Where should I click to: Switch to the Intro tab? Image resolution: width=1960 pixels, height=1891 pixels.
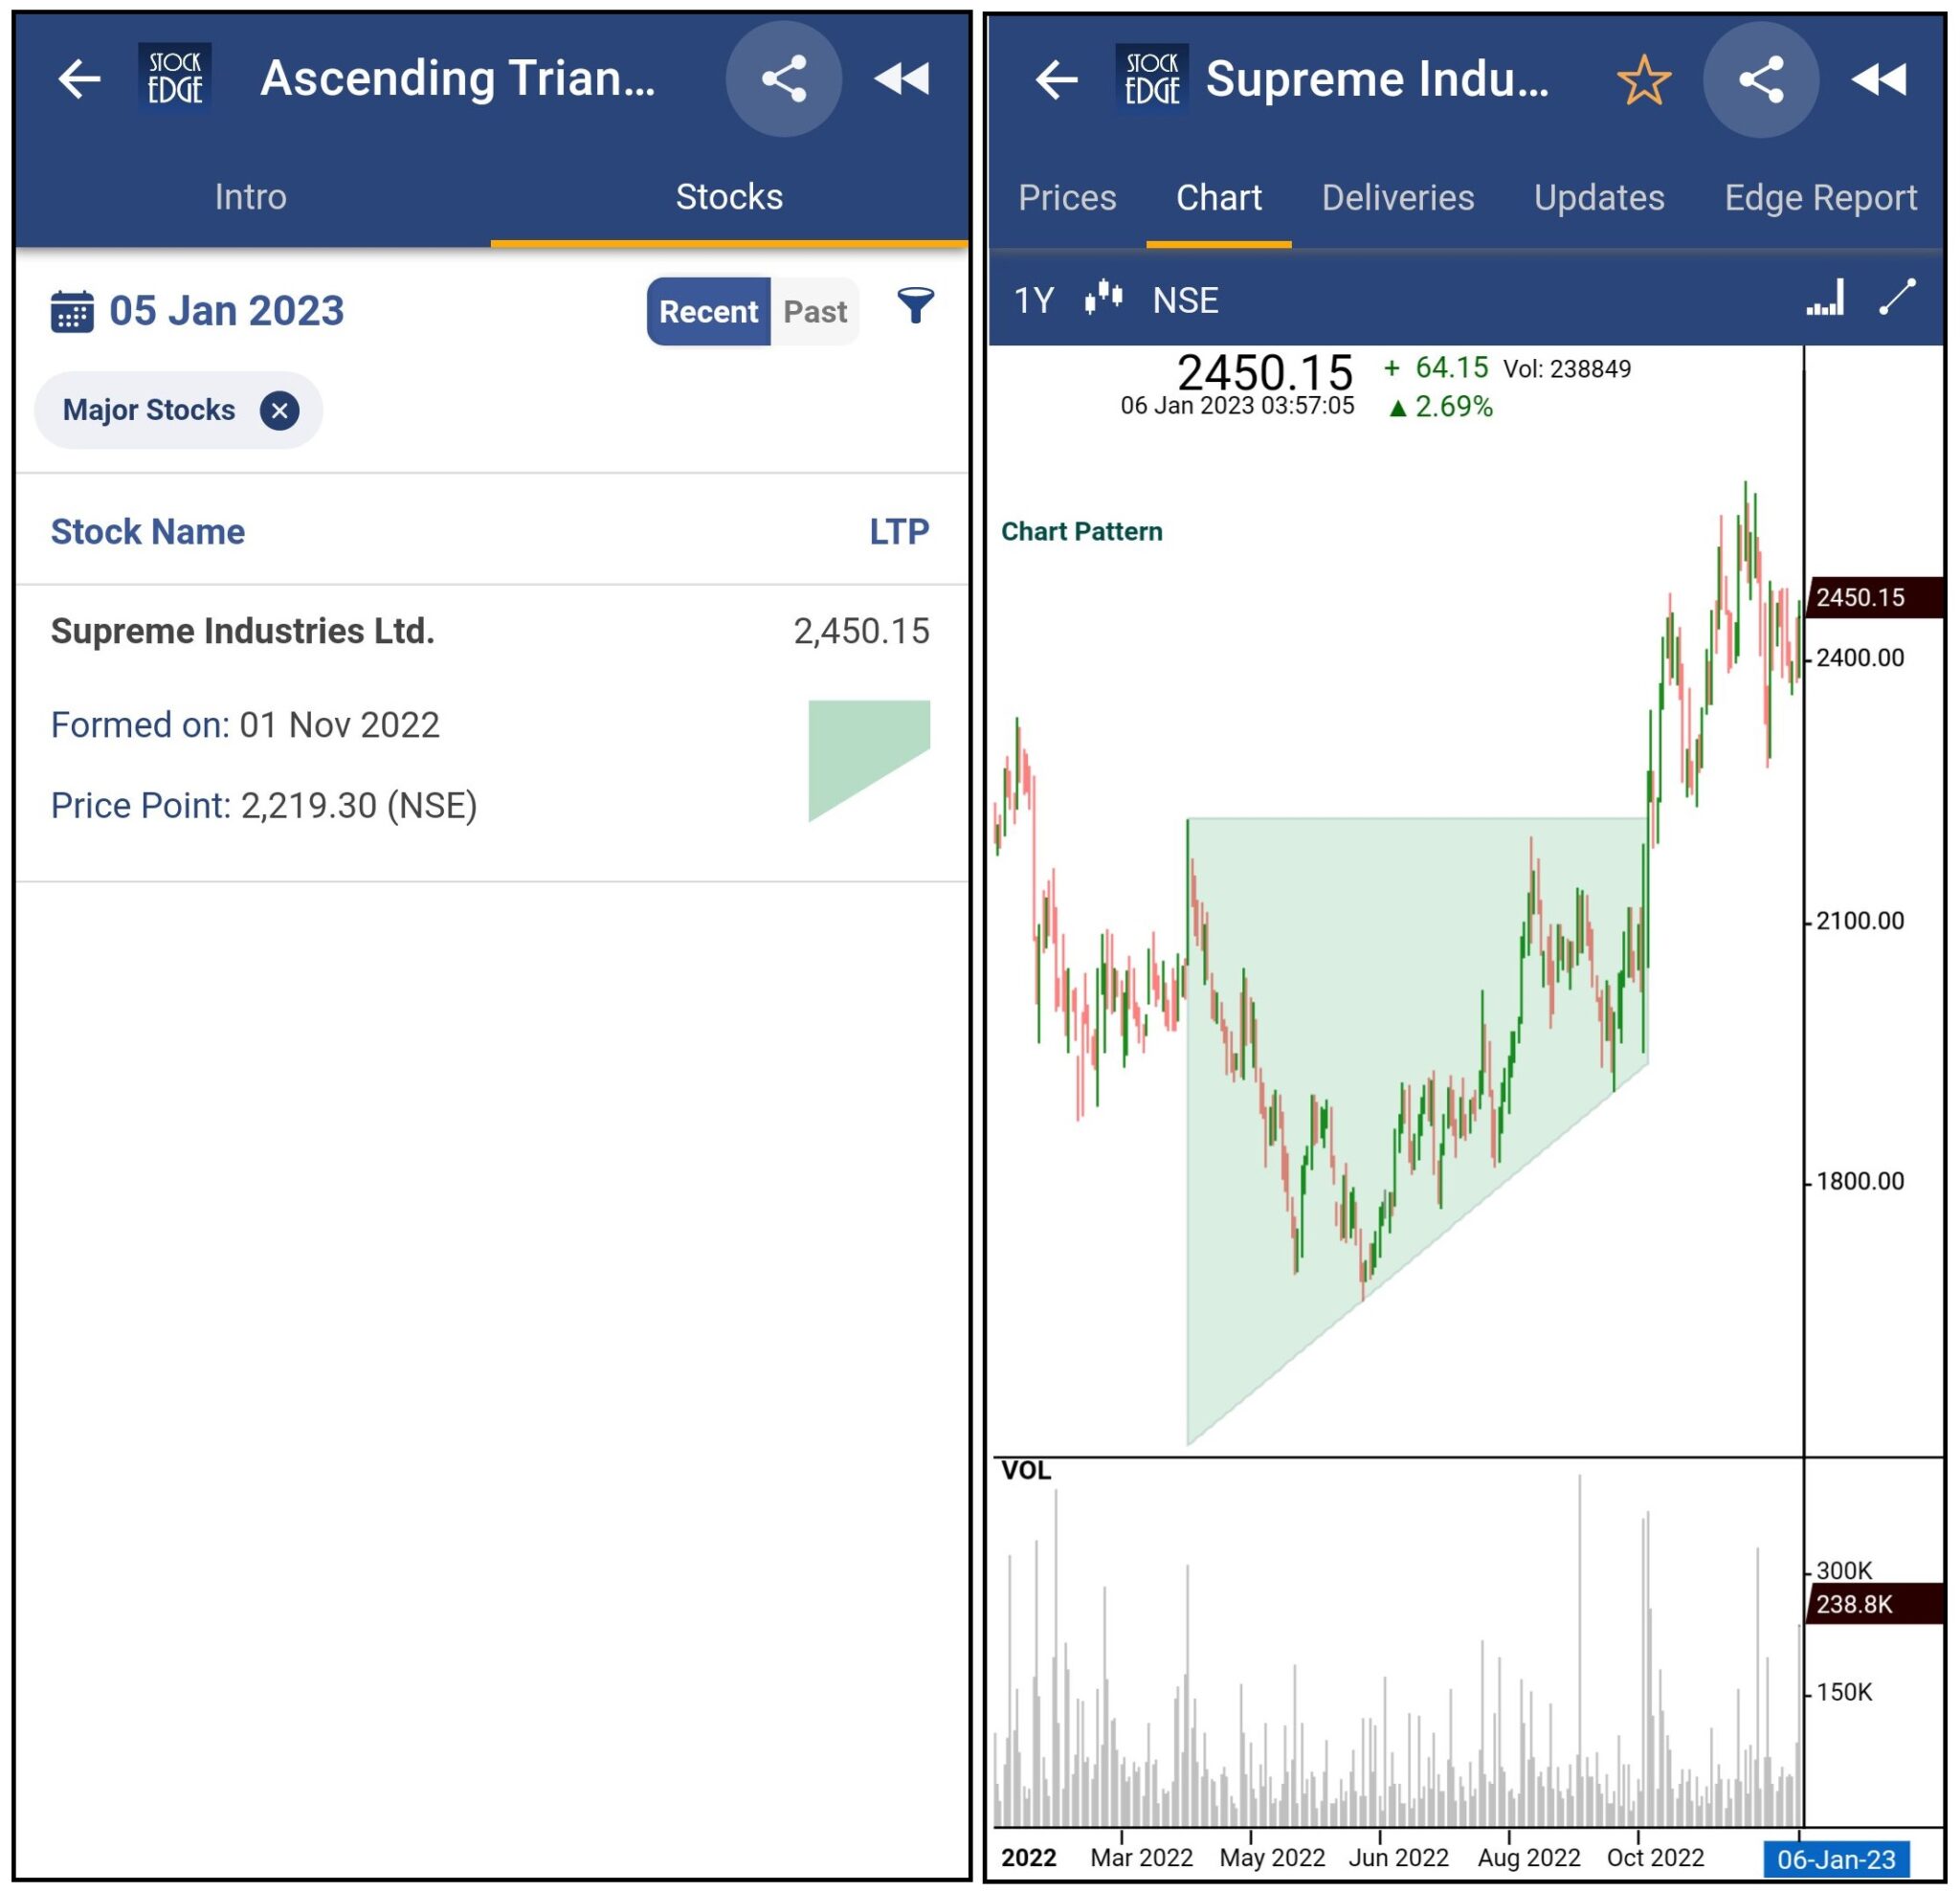tap(251, 196)
